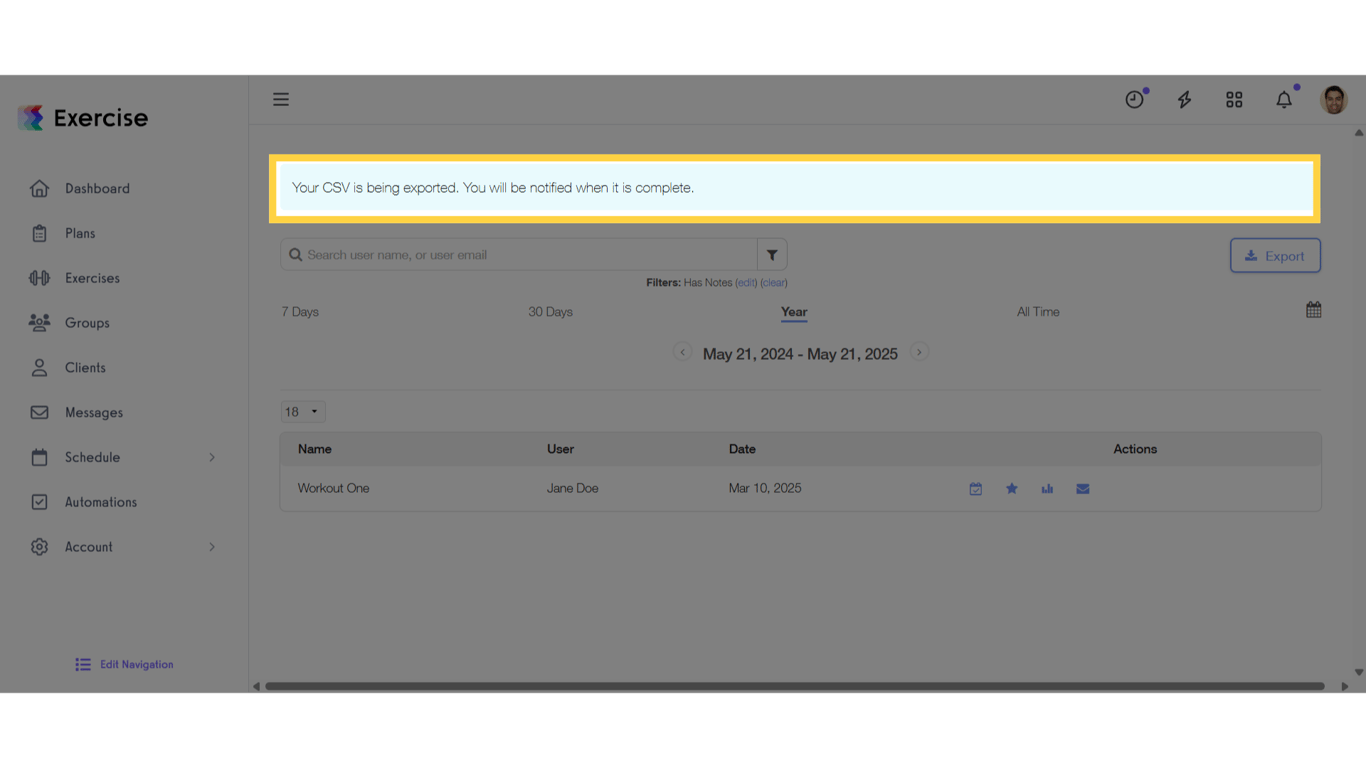
Task: Switch to the Clients section
Action: click(85, 367)
